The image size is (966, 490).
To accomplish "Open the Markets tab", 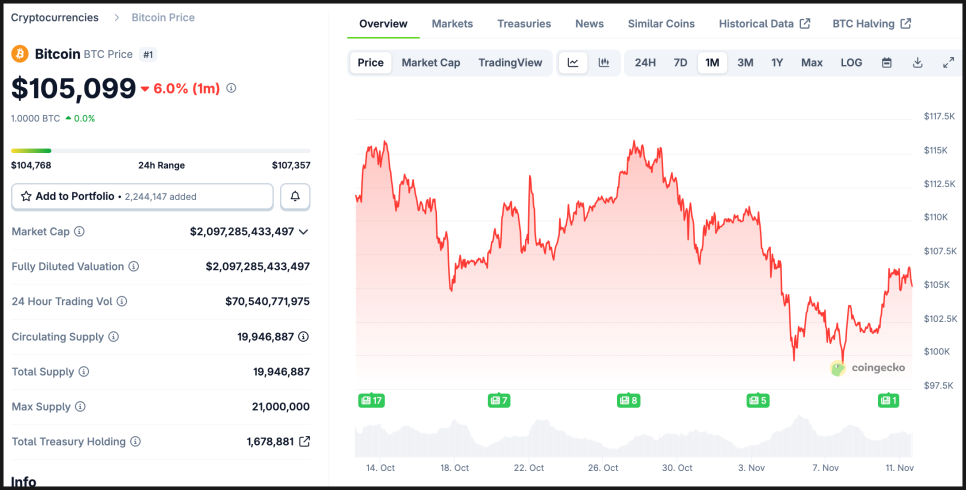I will [x=452, y=24].
